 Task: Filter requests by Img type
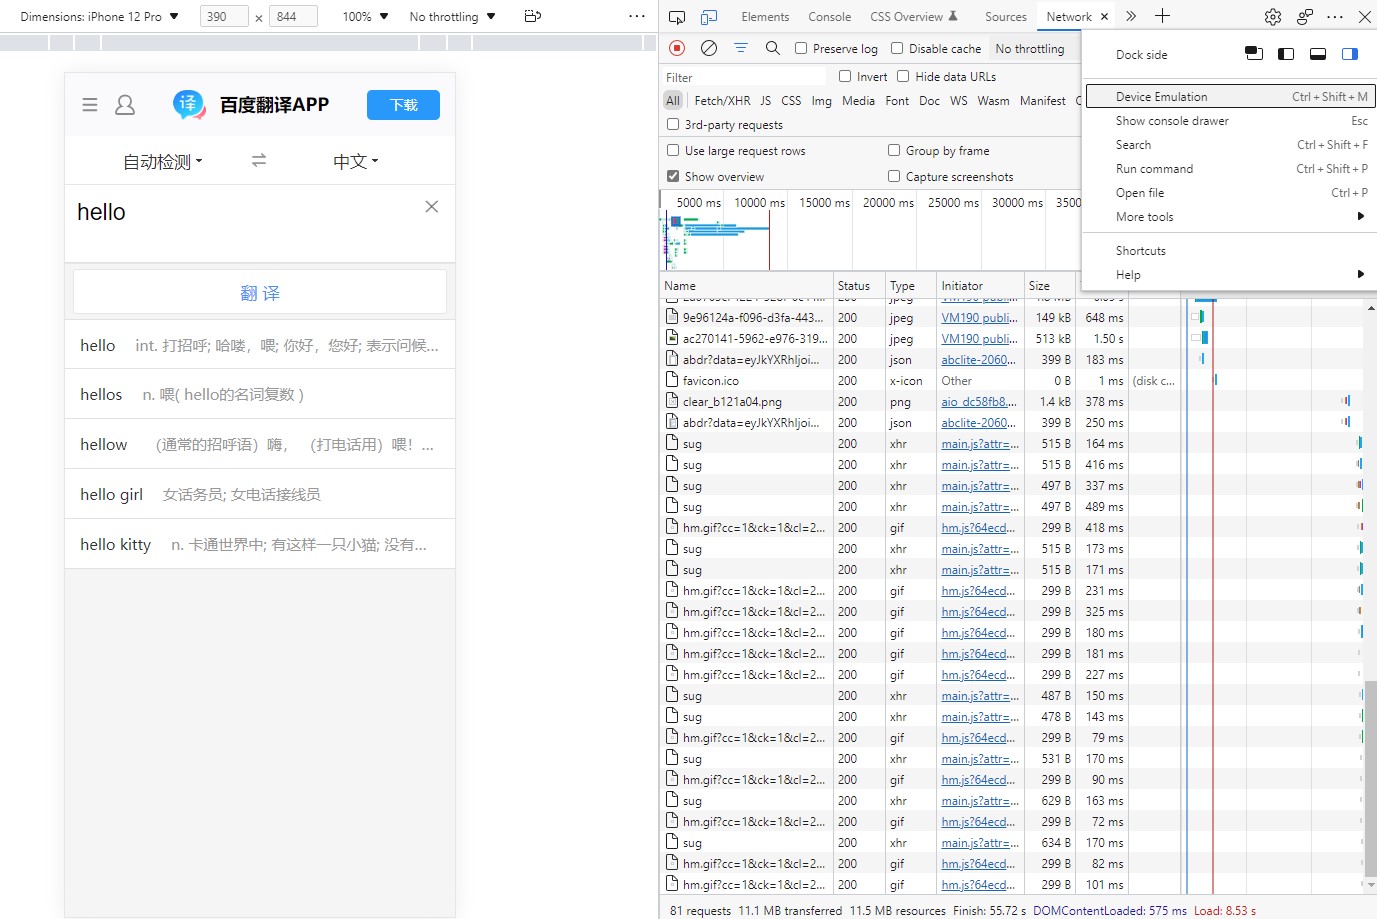pos(821,101)
